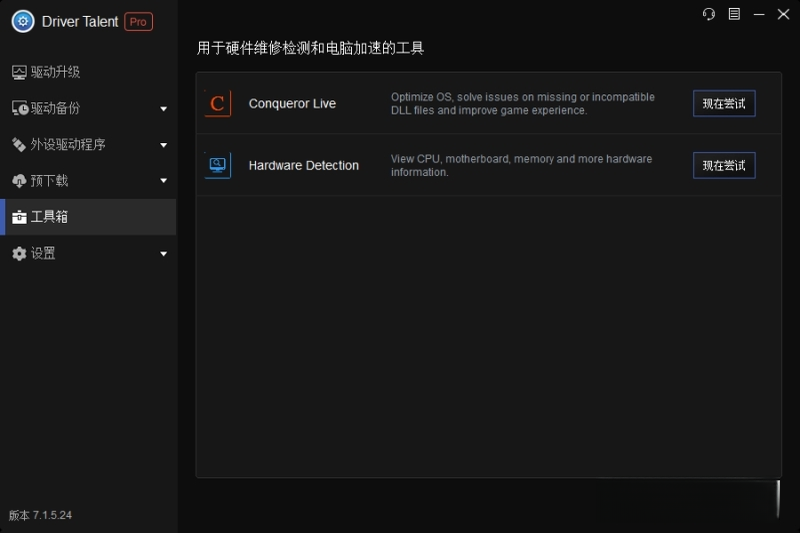Select 预下载 in sidebar

pos(88,181)
